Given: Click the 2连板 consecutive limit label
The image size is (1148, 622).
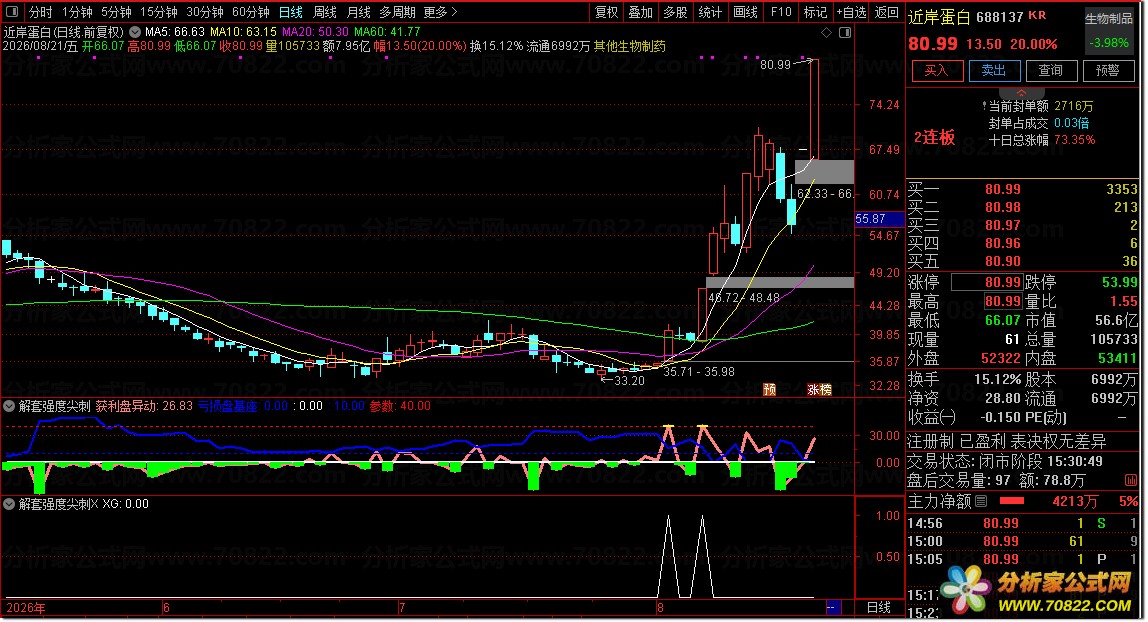Looking at the screenshot, I should point(934,137).
